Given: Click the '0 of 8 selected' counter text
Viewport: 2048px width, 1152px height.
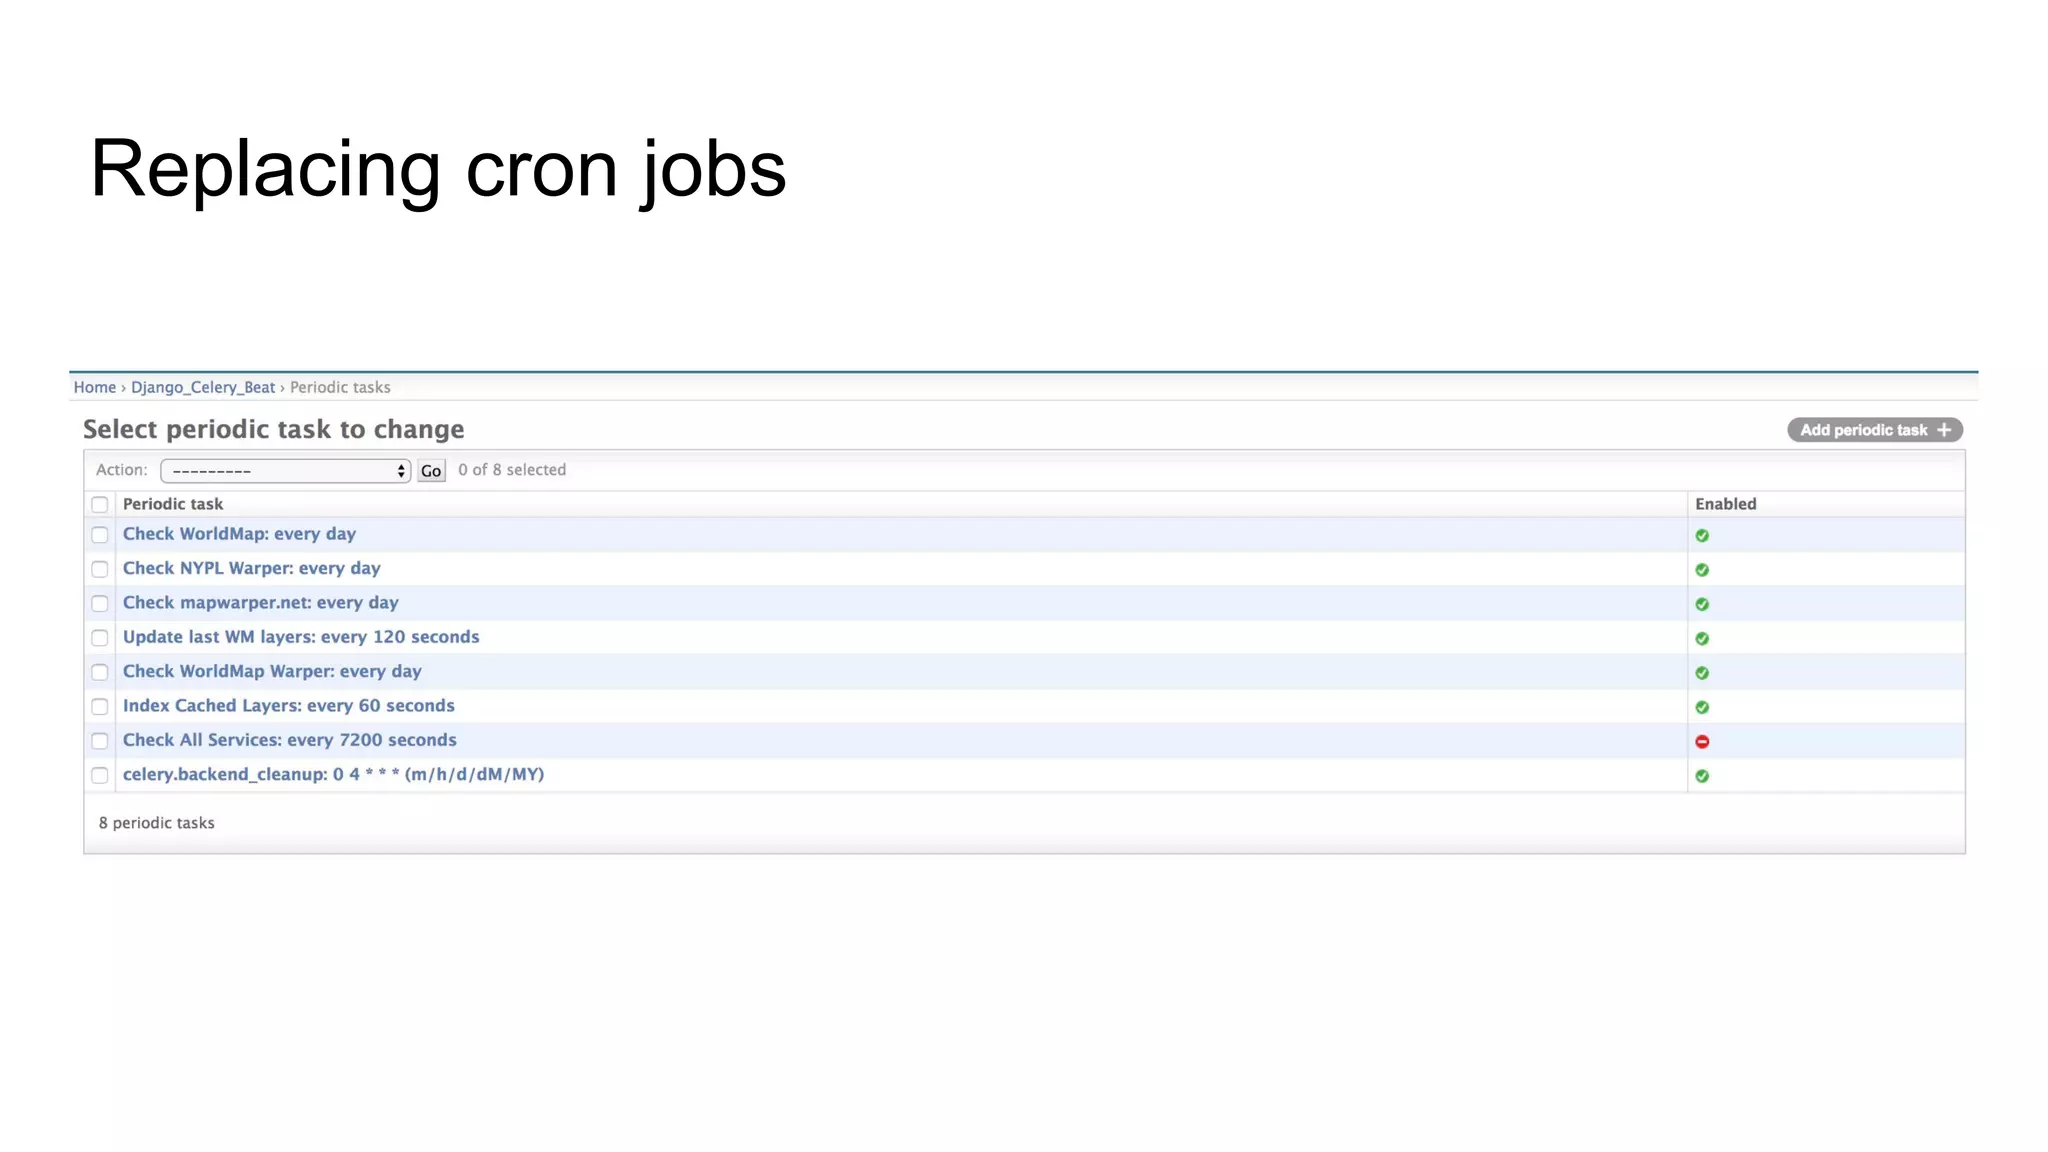Looking at the screenshot, I should click(x=512, y=470).
